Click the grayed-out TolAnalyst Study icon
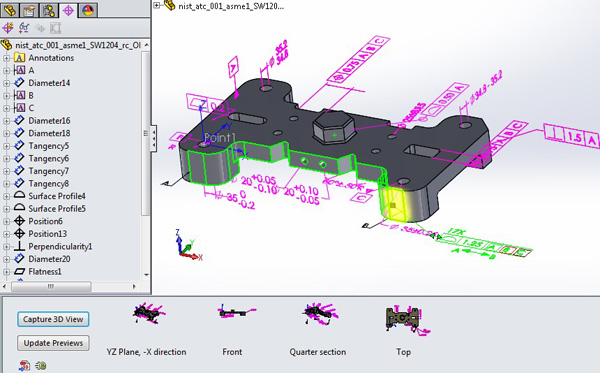Image resolution: width=600 pixels, height=373 pixels. 55,28
